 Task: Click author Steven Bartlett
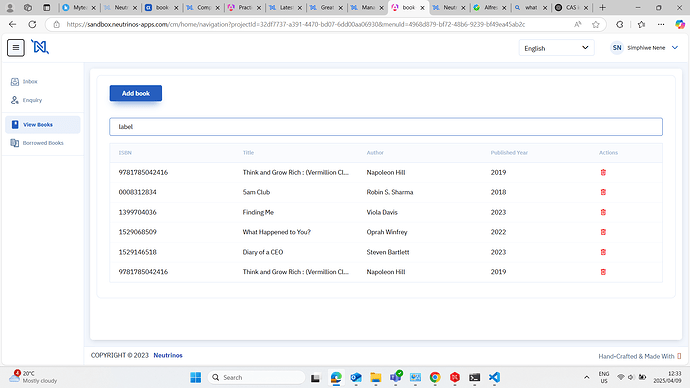pyautogui.click(x=388, y=252)
